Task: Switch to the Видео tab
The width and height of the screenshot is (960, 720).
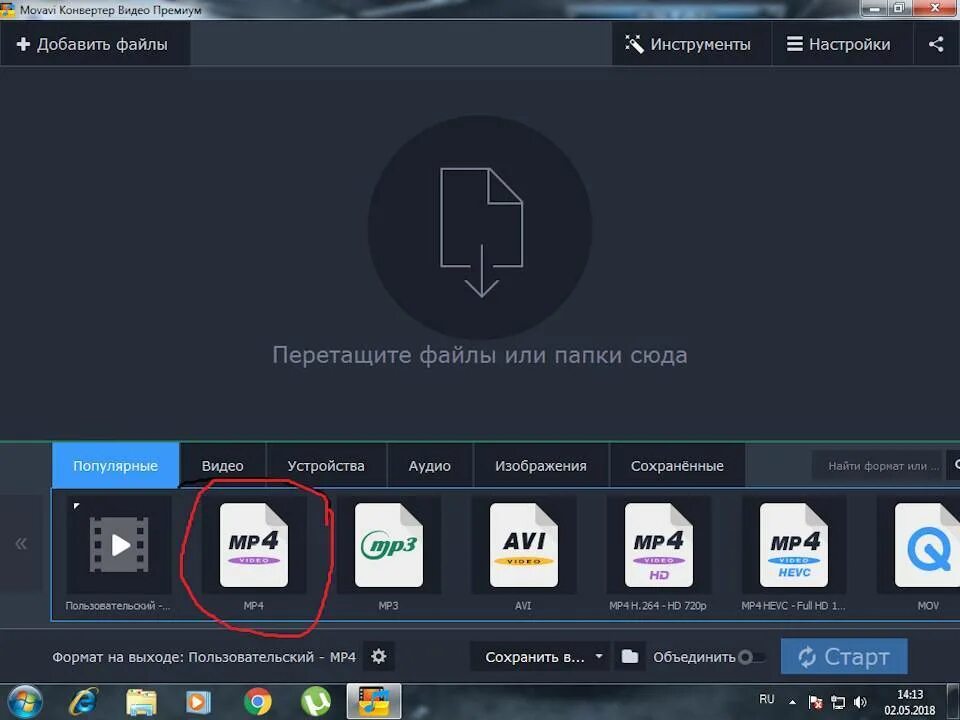Action: pyautogui.click(x=223, y=466)
